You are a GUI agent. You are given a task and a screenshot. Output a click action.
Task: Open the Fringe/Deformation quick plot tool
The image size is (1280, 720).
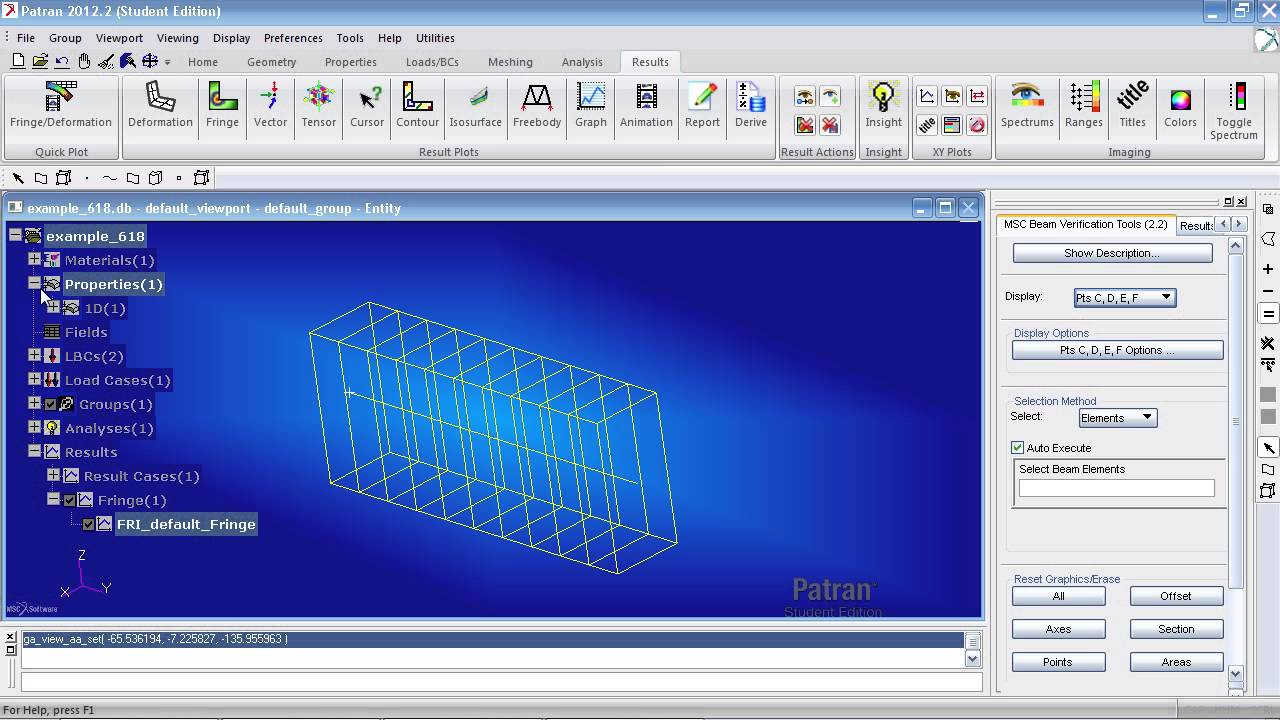pyautogui.click(x=61, y=106)
